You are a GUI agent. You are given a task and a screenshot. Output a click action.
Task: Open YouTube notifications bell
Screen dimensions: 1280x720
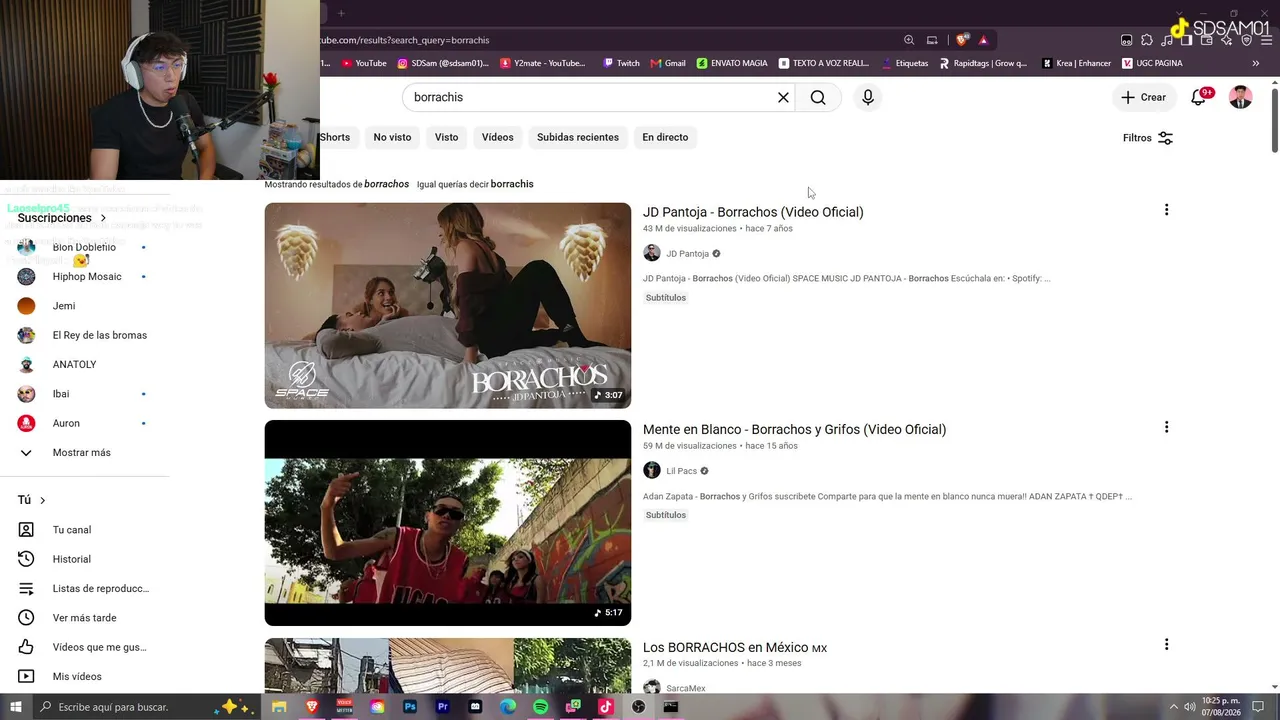(1198, 97)
